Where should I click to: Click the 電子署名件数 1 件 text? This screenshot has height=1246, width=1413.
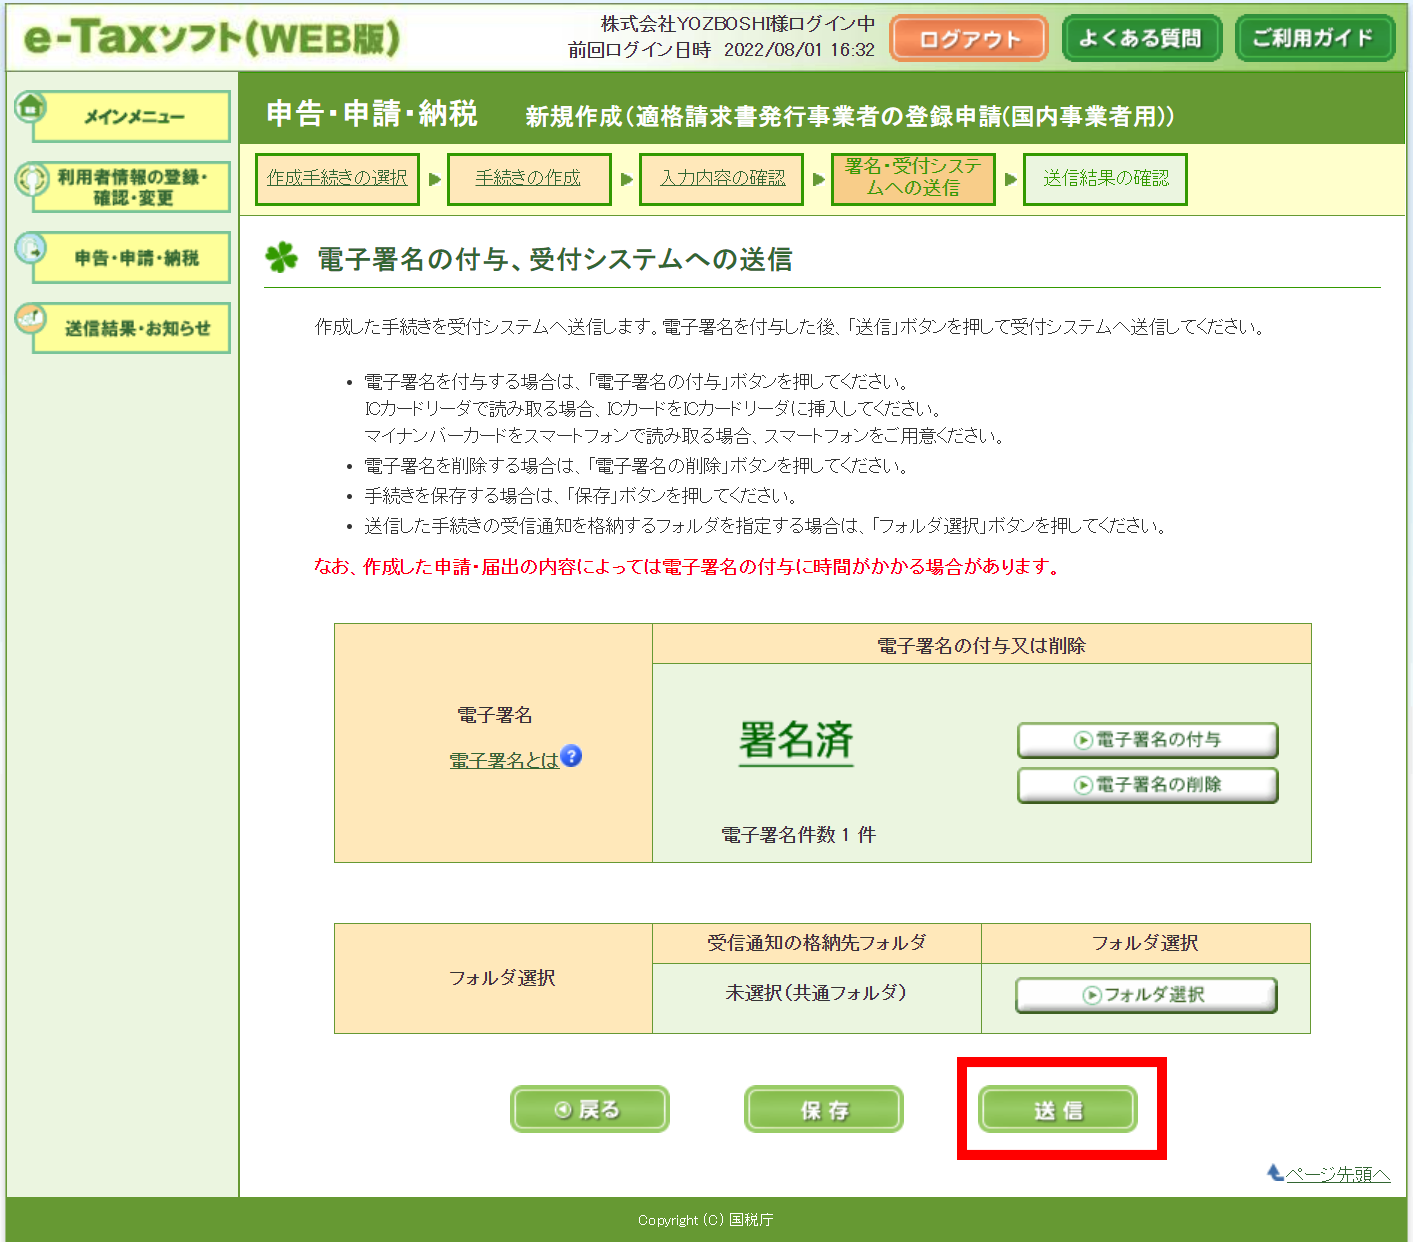798,835
